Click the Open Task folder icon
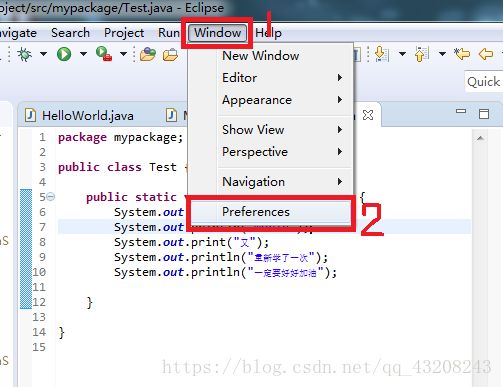The image size is (503, 387). (x=170, y=54)
